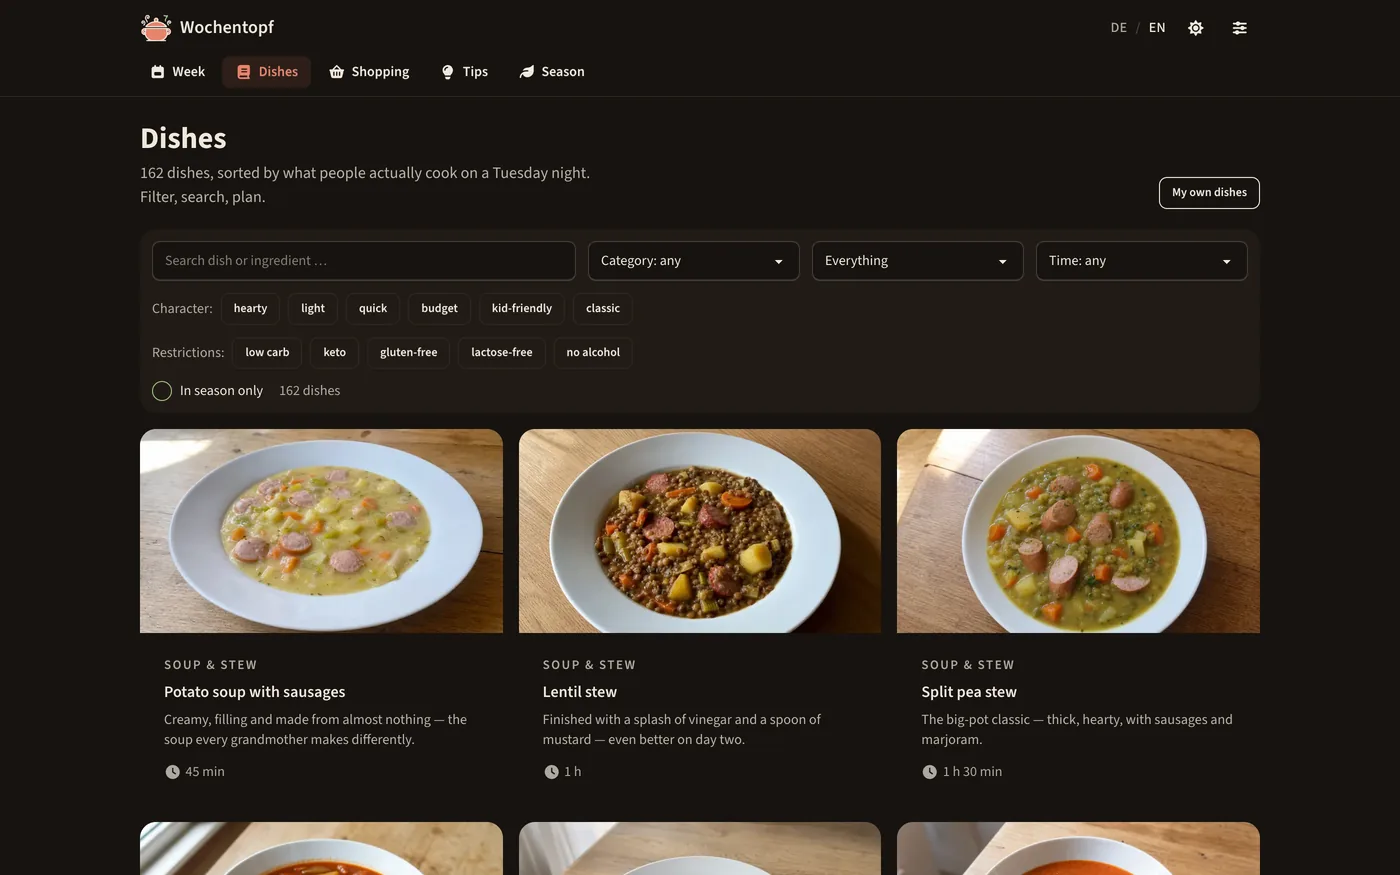The width and height of the screenshot is (1400, 875).
Task: Click the '45 min' cooking time text
Action: coord(205,772)
